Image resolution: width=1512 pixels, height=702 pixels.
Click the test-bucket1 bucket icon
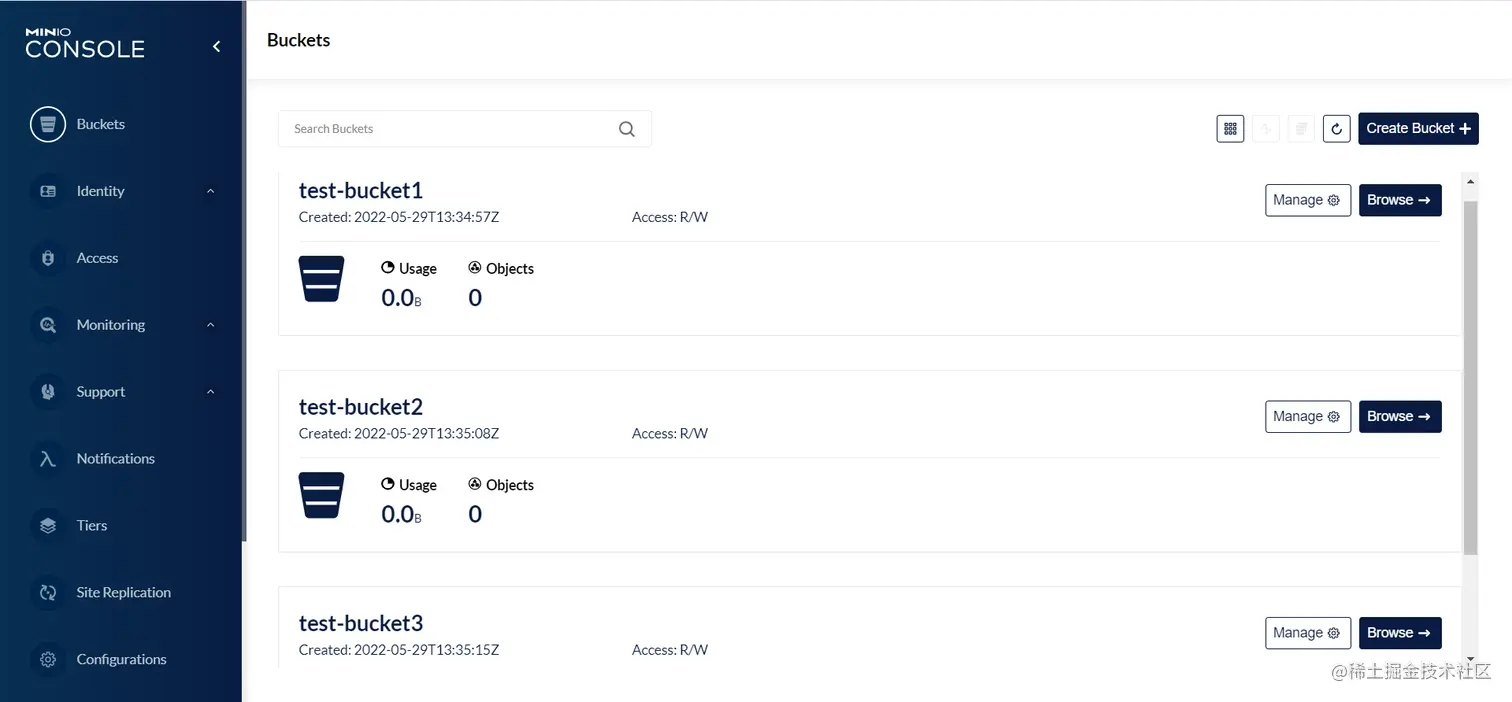pyautogui.click(x=321, y=279)
